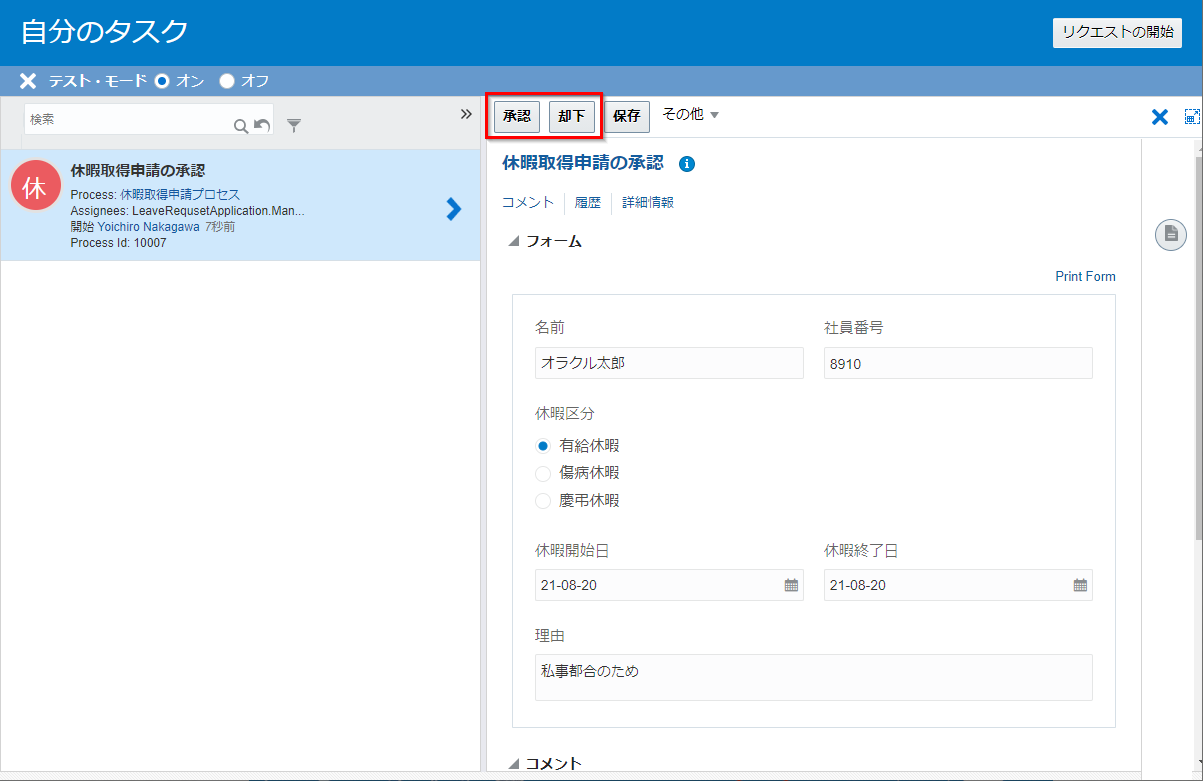Turn test mode オン radio button
1203x781 pixels.
pos(162,81)
